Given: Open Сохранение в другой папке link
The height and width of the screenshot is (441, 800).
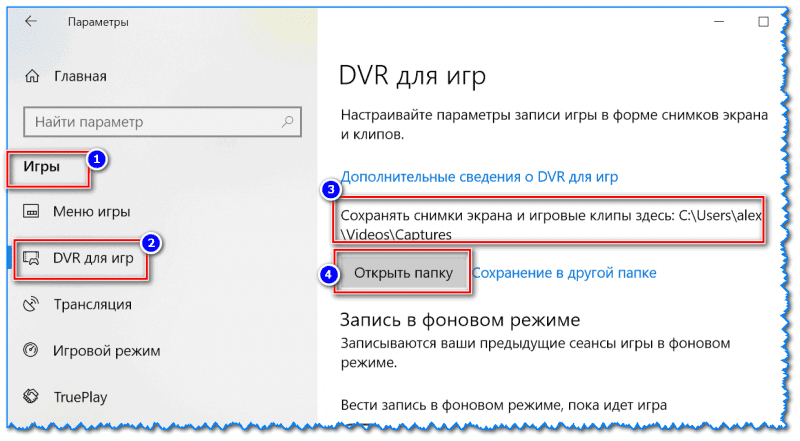Looking at the screenshot, I should (564, 273).
